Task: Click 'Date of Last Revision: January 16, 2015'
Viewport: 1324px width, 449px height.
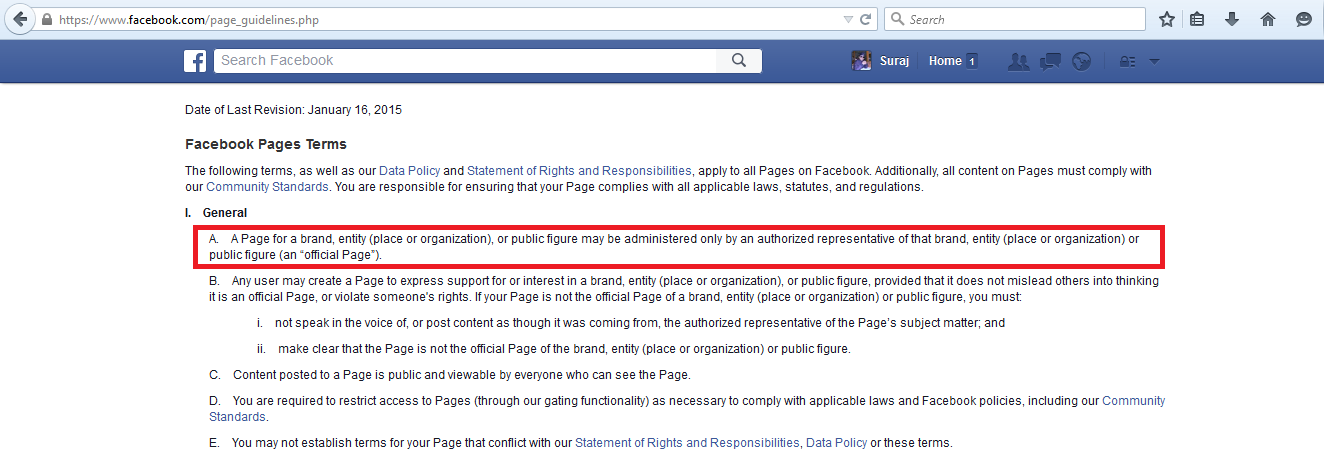Action: click(294, 109)
